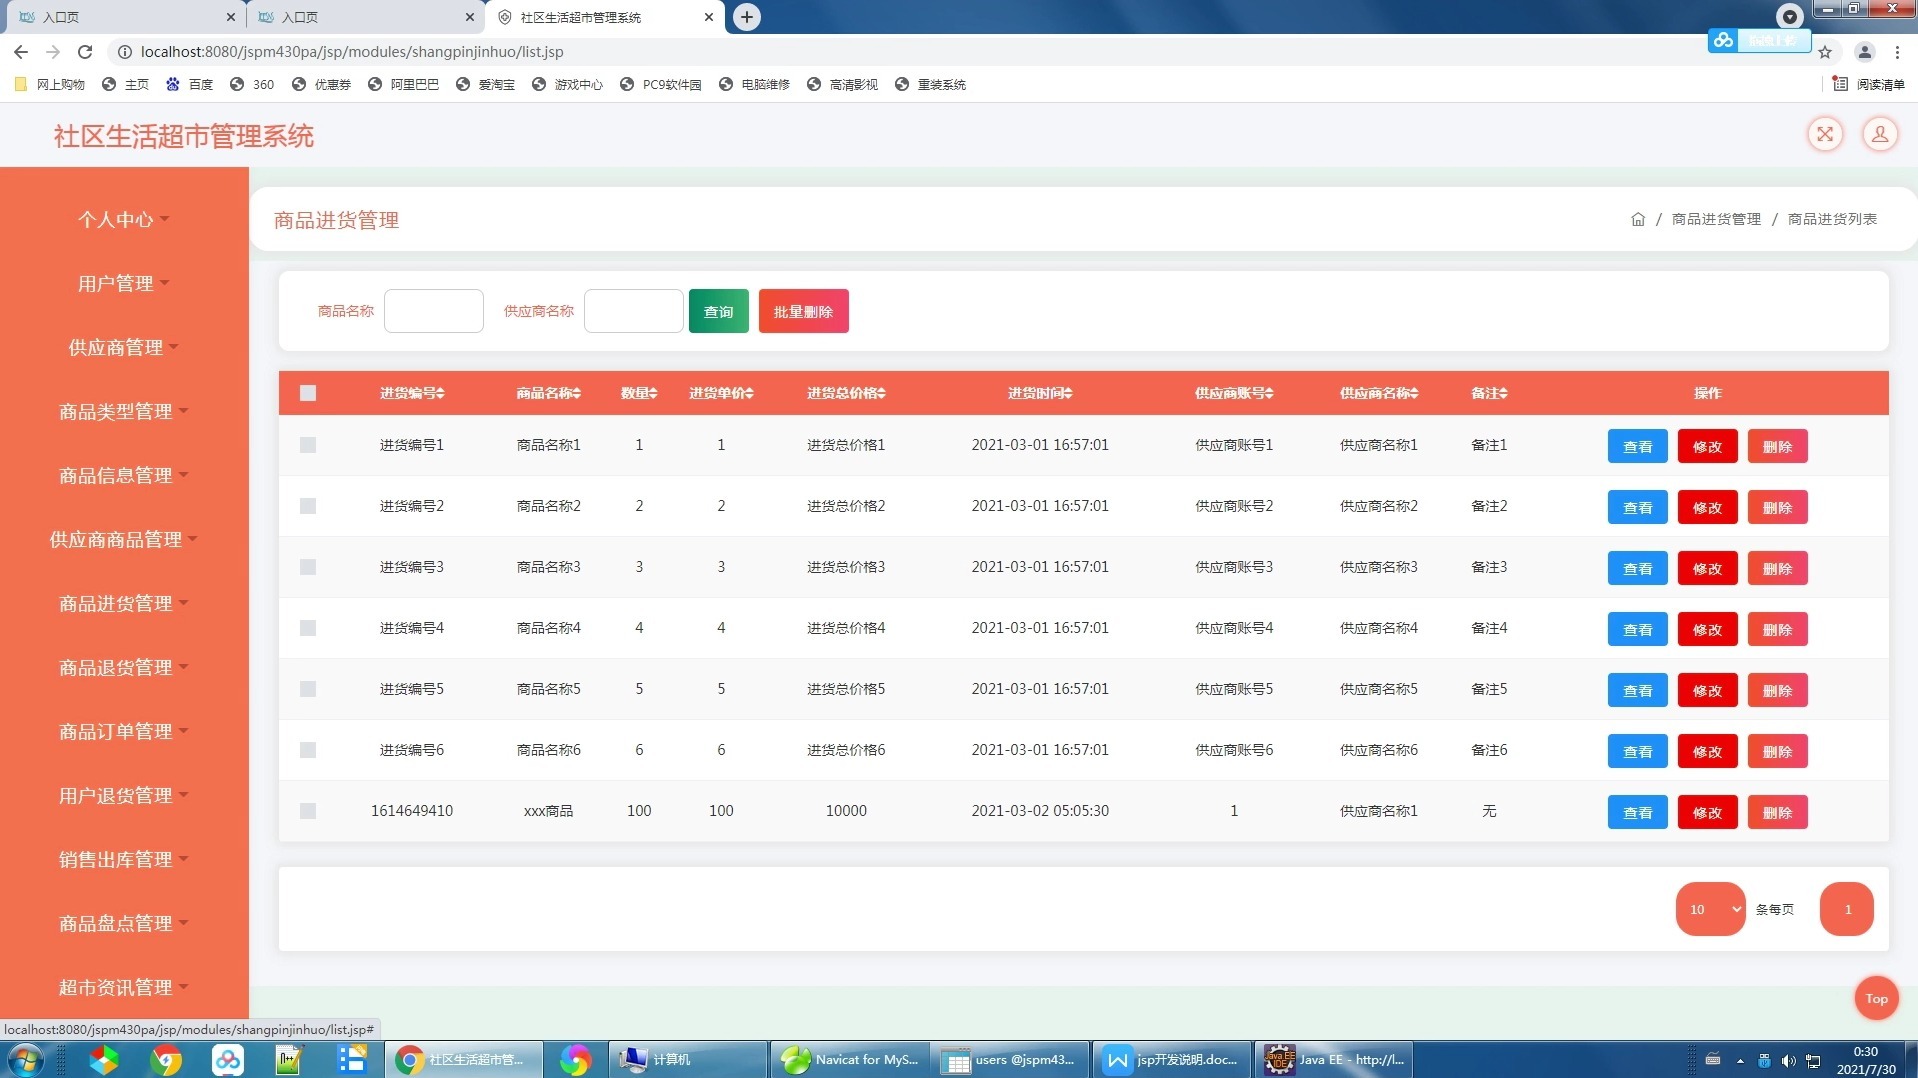The image size is (1918, 1078).
Task: Expand 商品类型管理 sidebar menu
Action: (x=123, y=411)
